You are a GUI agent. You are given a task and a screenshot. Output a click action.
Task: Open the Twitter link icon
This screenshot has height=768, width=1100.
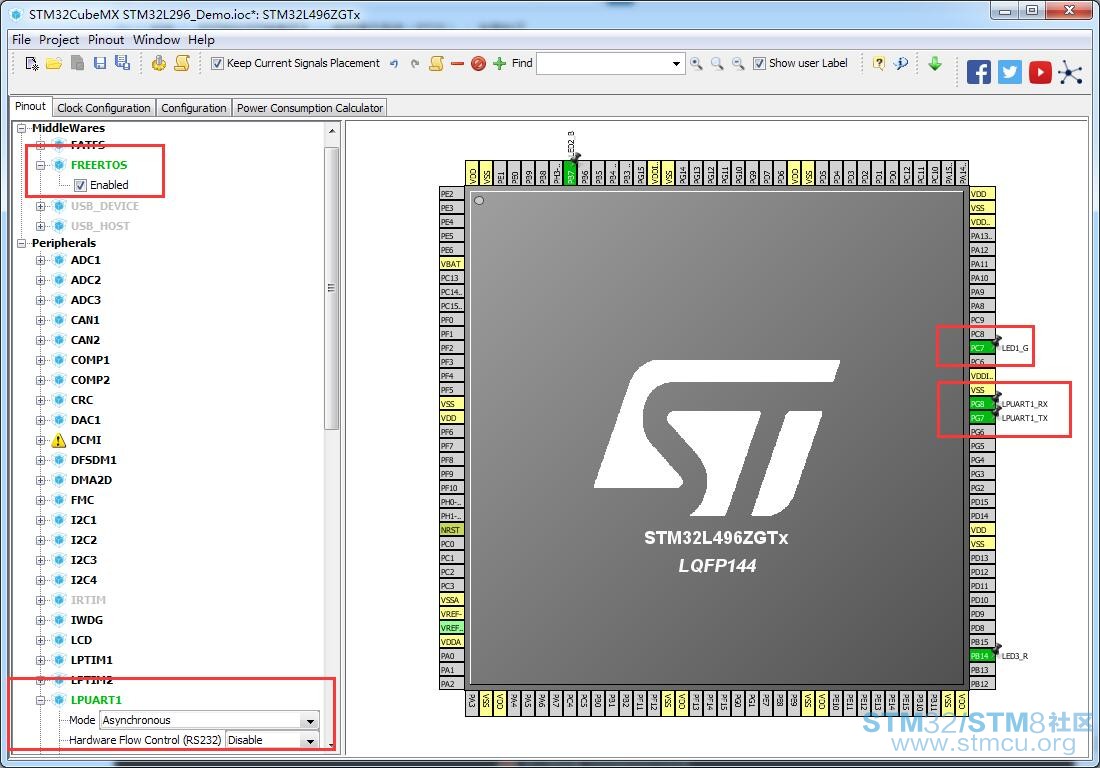[x=1010, y=72]
